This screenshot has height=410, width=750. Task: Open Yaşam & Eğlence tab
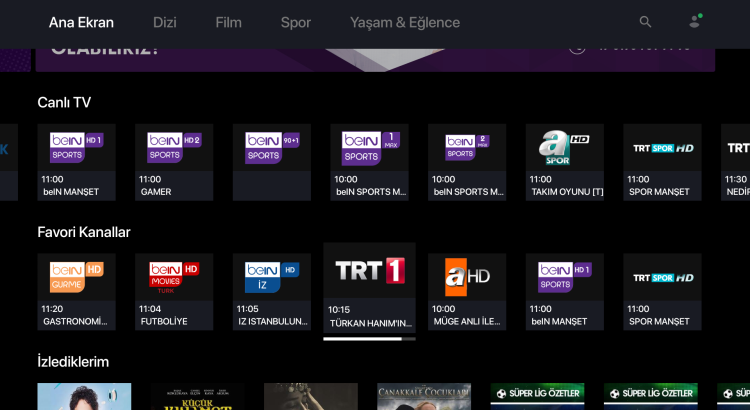coord(405,22)
